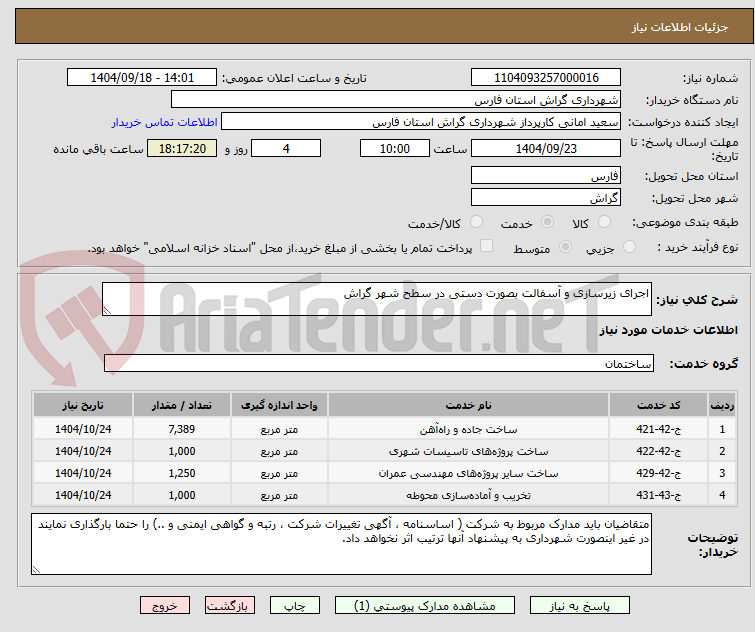Click the remaining time field 18:17:20
755x632 pixels.
coord(182,148)
